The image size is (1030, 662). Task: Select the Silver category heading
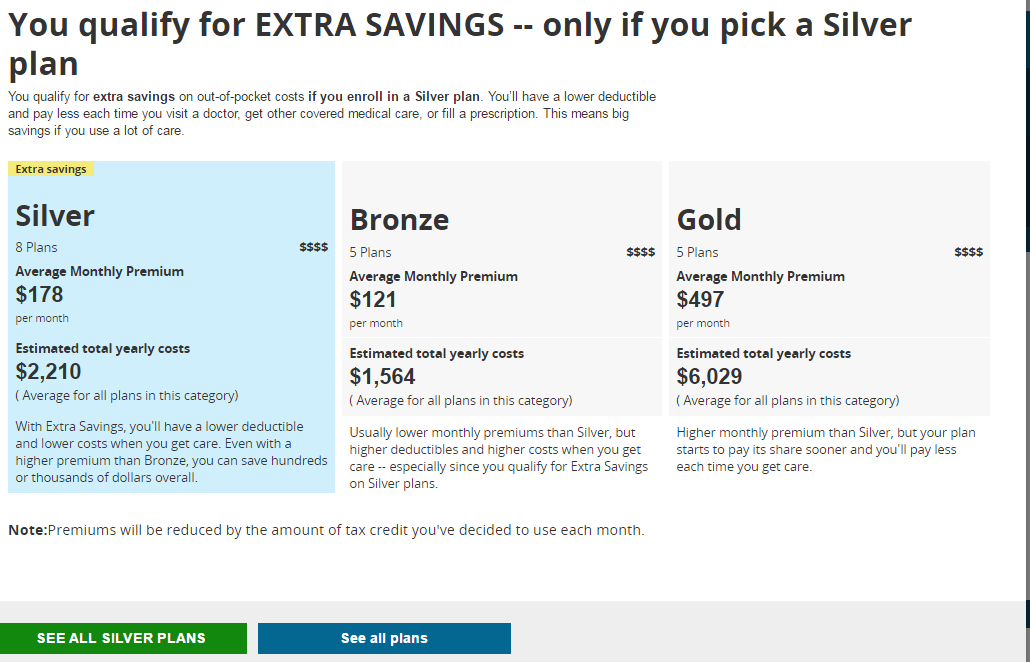click(x=54, y=215)
